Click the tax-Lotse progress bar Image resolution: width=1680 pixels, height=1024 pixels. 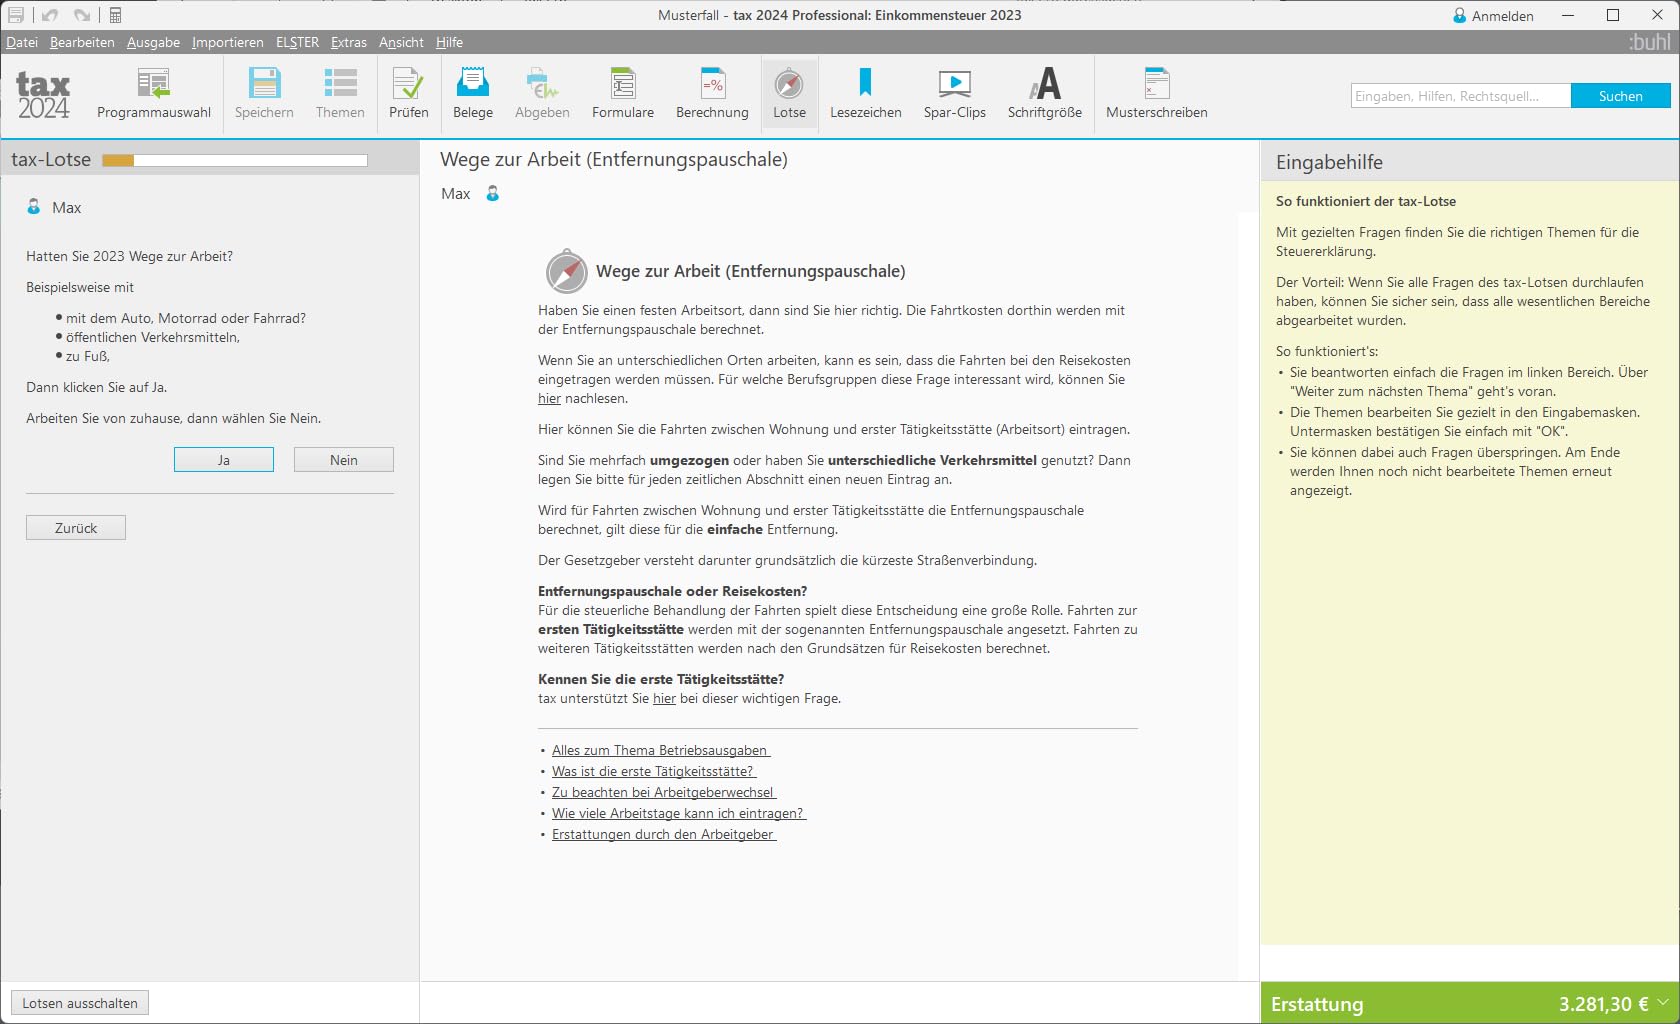point(235,160)
